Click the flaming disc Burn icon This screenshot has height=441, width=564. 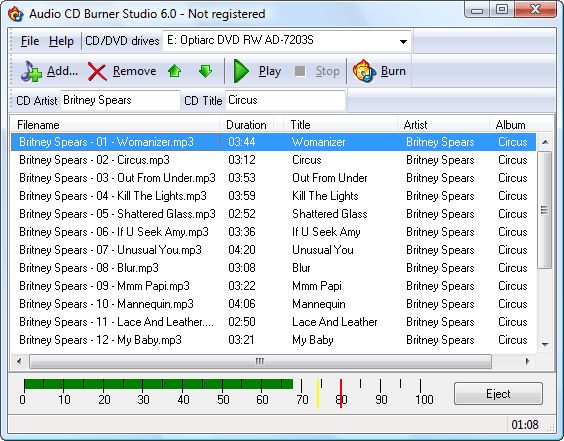364,71
